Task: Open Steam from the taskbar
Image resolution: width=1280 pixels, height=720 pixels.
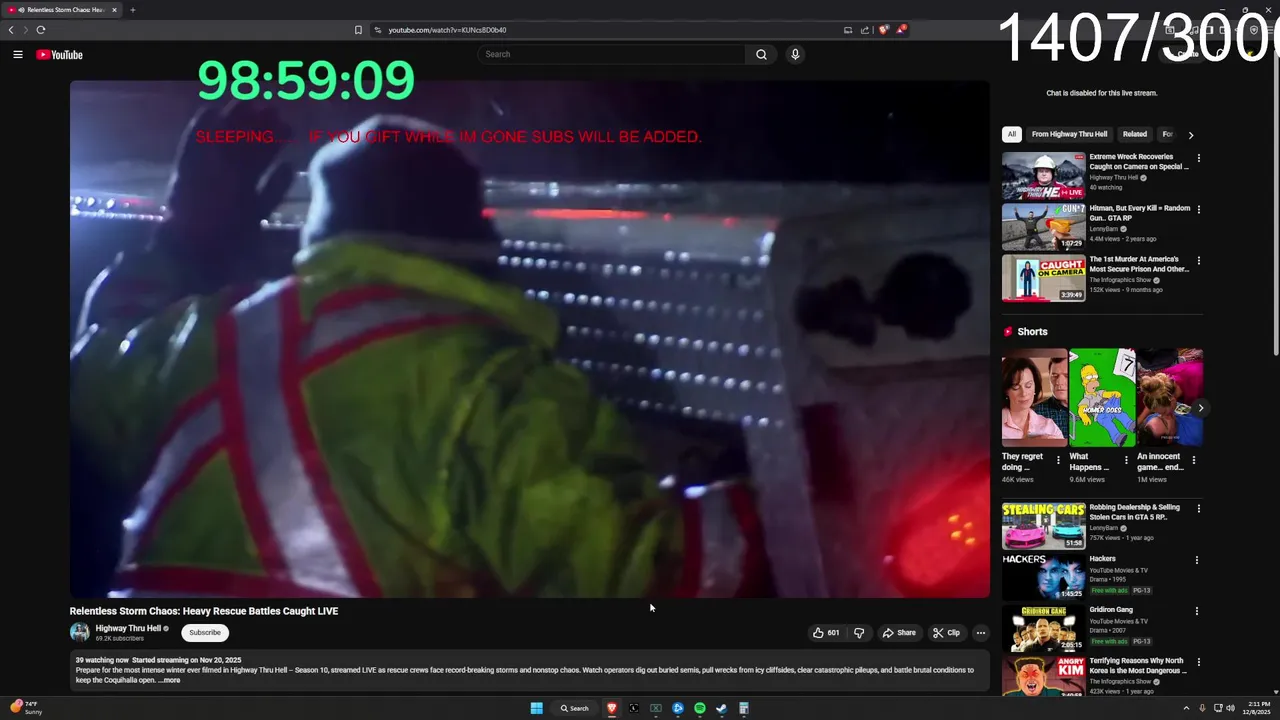Action: [722, 708]
